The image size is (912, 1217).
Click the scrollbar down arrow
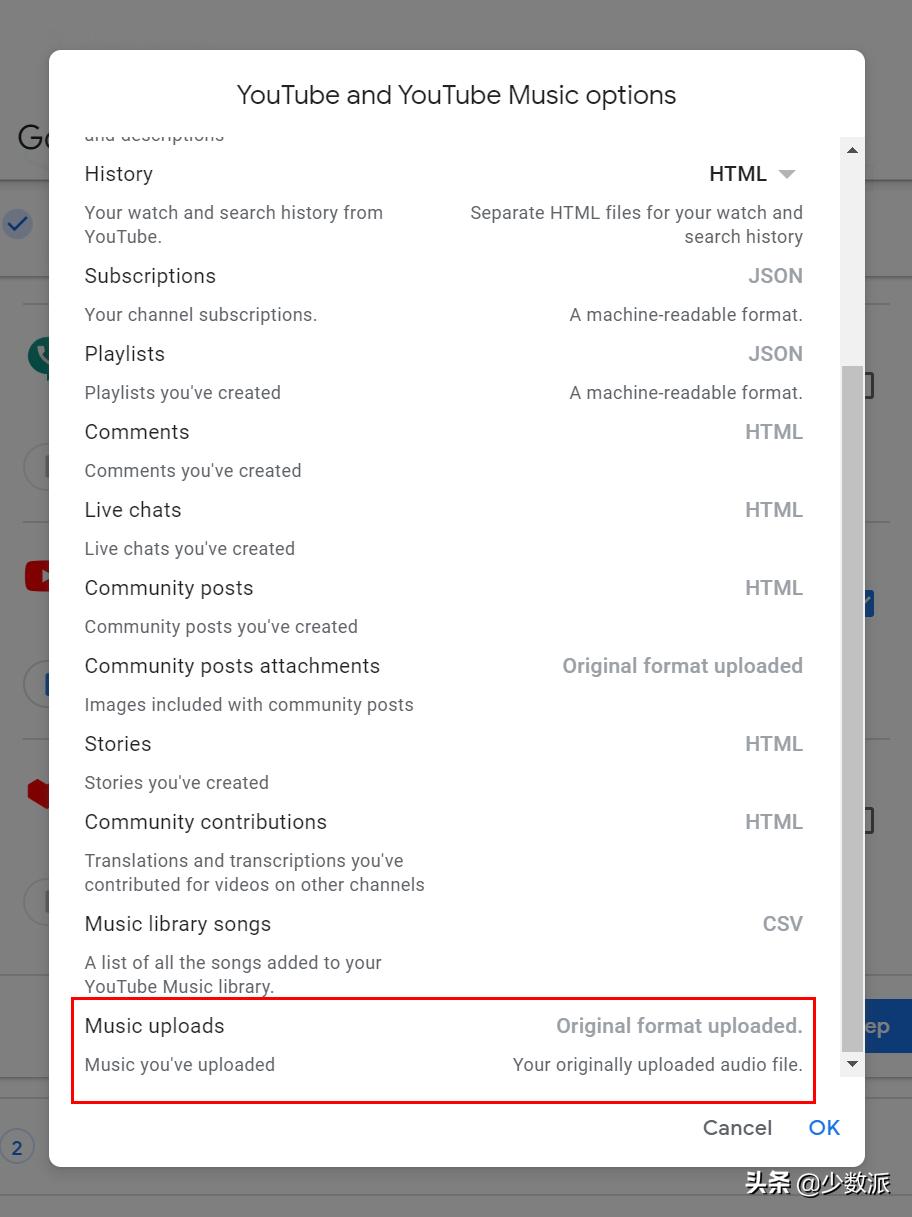click(852, 1064)
